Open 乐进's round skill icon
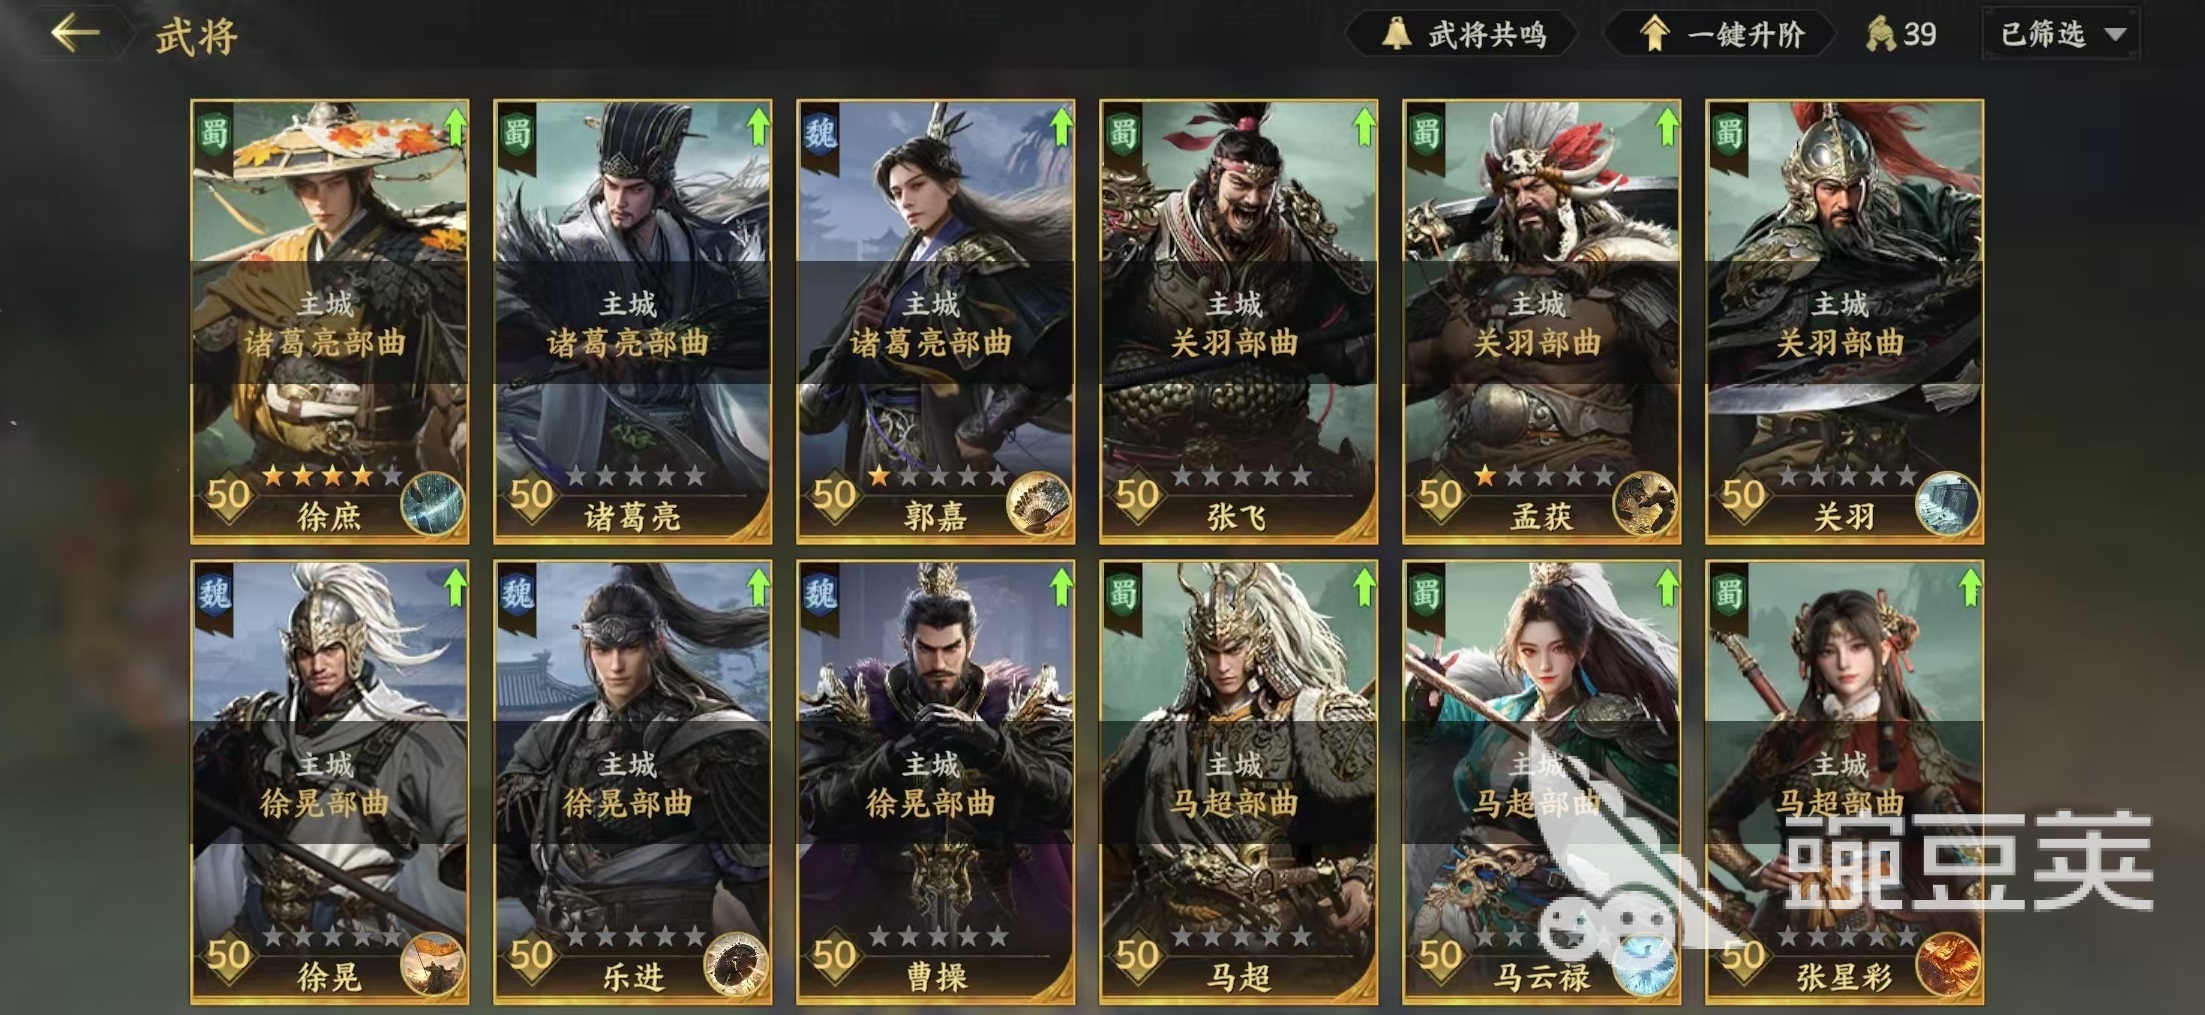This screenshot has height=1015, width=2205. click(736, 964)
